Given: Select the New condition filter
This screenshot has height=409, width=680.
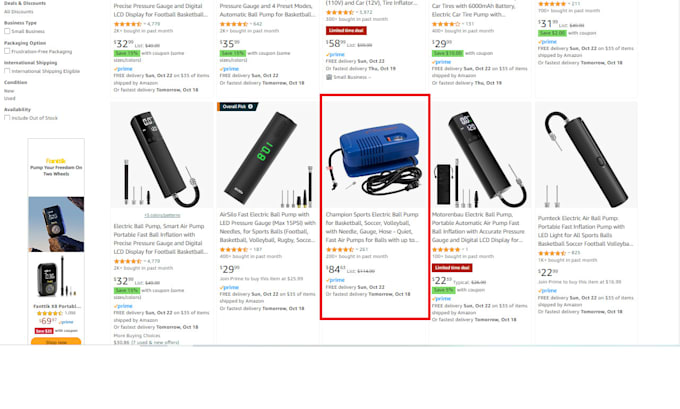Looking at the screenshot, I should [x=9, y=91].
